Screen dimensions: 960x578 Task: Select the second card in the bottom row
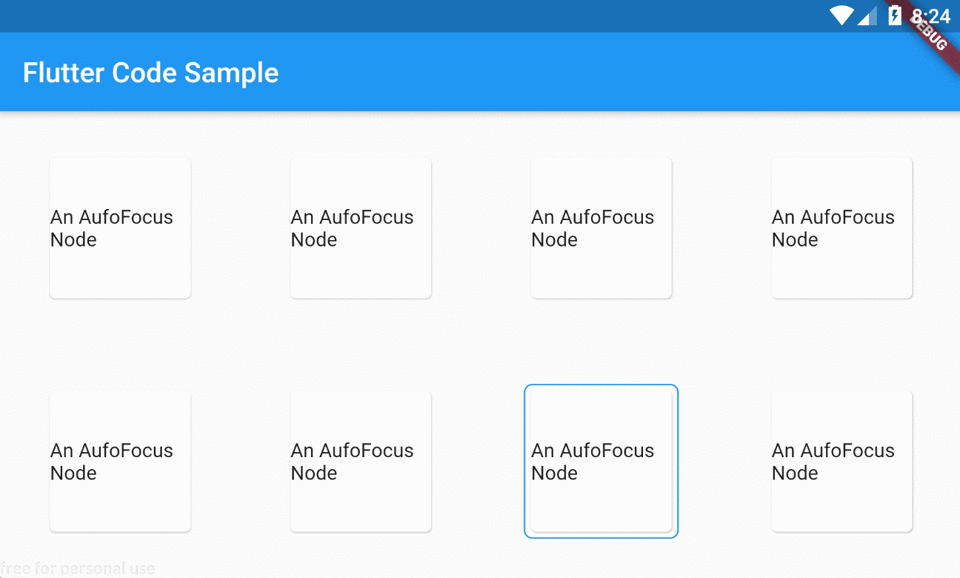click(x=361, y=461)
